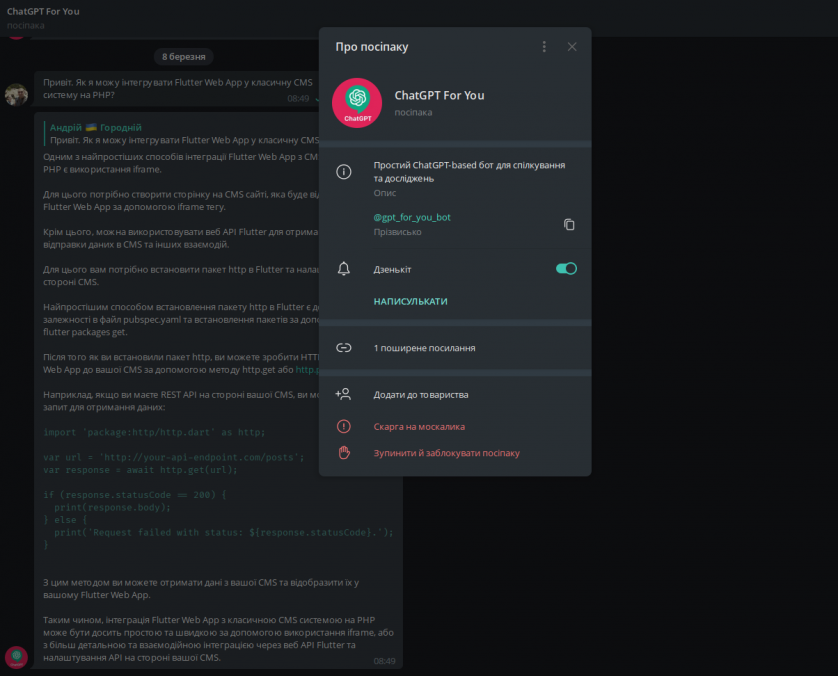Click the НАПИСУЛЬКАТИ button
Viewport: 838px width, 676px height.
(x=410, y=301)
